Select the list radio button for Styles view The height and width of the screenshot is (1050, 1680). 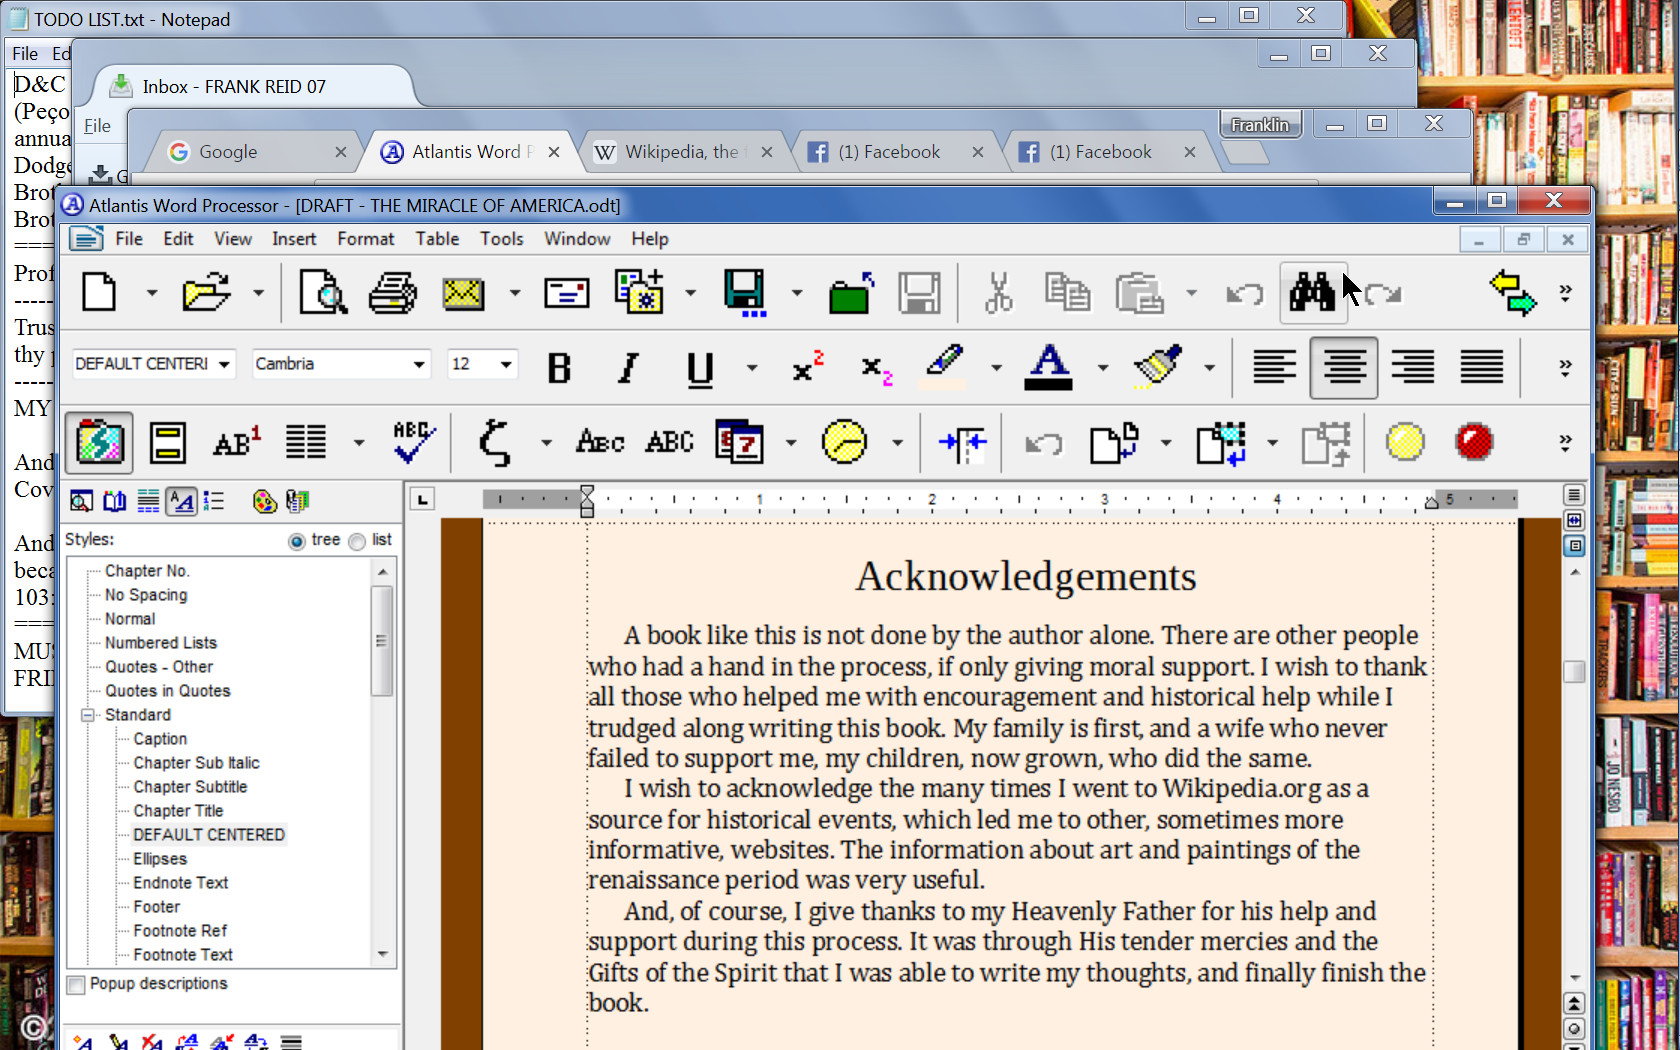click(357, 540)
